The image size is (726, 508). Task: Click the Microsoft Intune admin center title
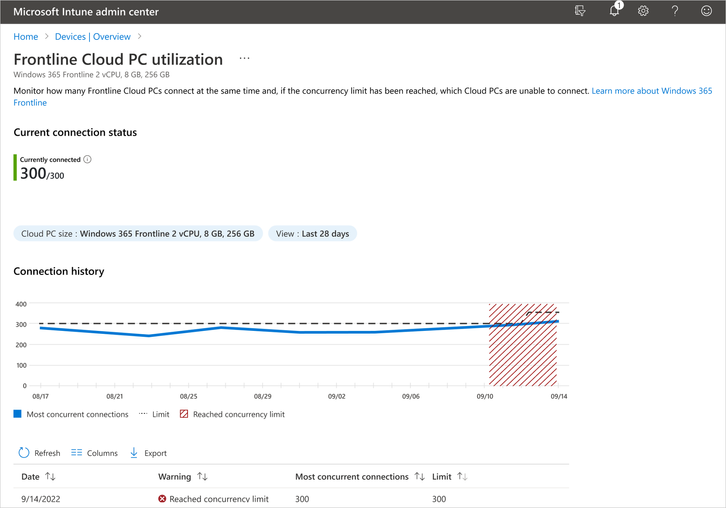[x=86, y=12]
